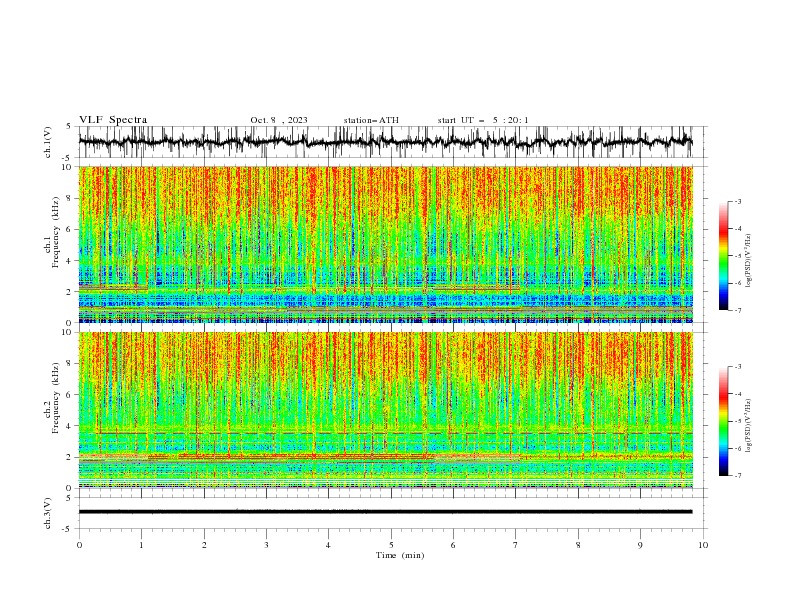Viewport: 792px width, 612px height.
Task: Click time axis tick label "1"
Action: (x=141, y=545)
